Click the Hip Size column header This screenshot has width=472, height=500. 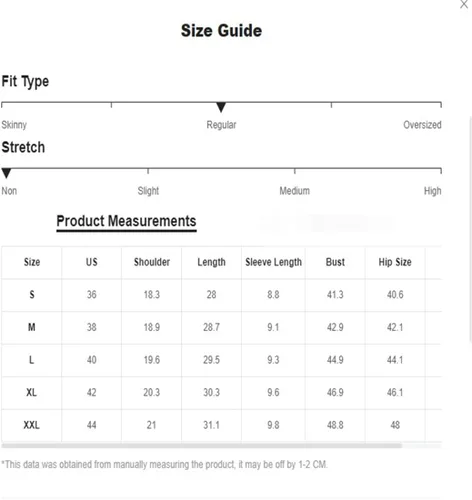pos(395,262)
